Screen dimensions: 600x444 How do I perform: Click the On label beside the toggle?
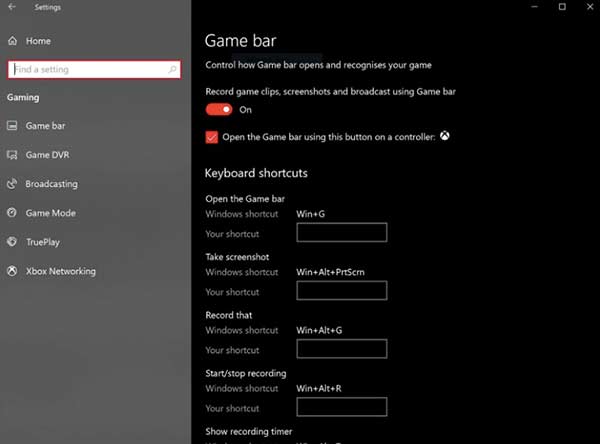point(245,110)
